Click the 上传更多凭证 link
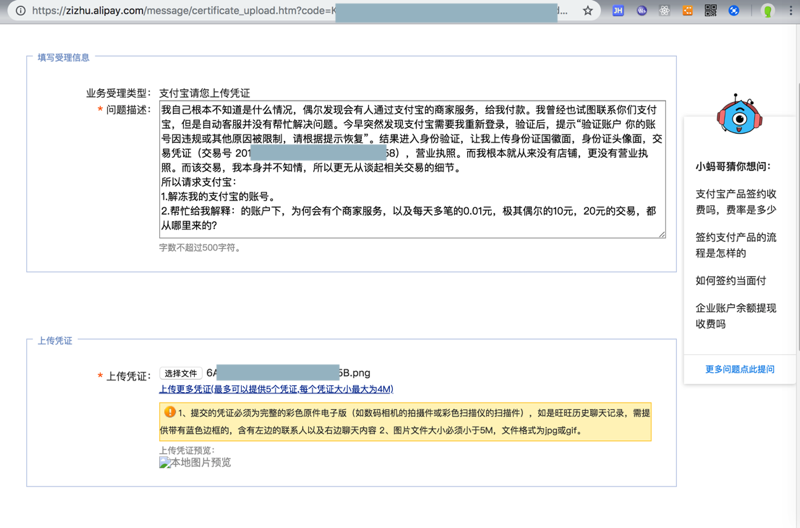The width and height of the screenshot is (800, 528). pyautogui.click(x=276, y=389)
